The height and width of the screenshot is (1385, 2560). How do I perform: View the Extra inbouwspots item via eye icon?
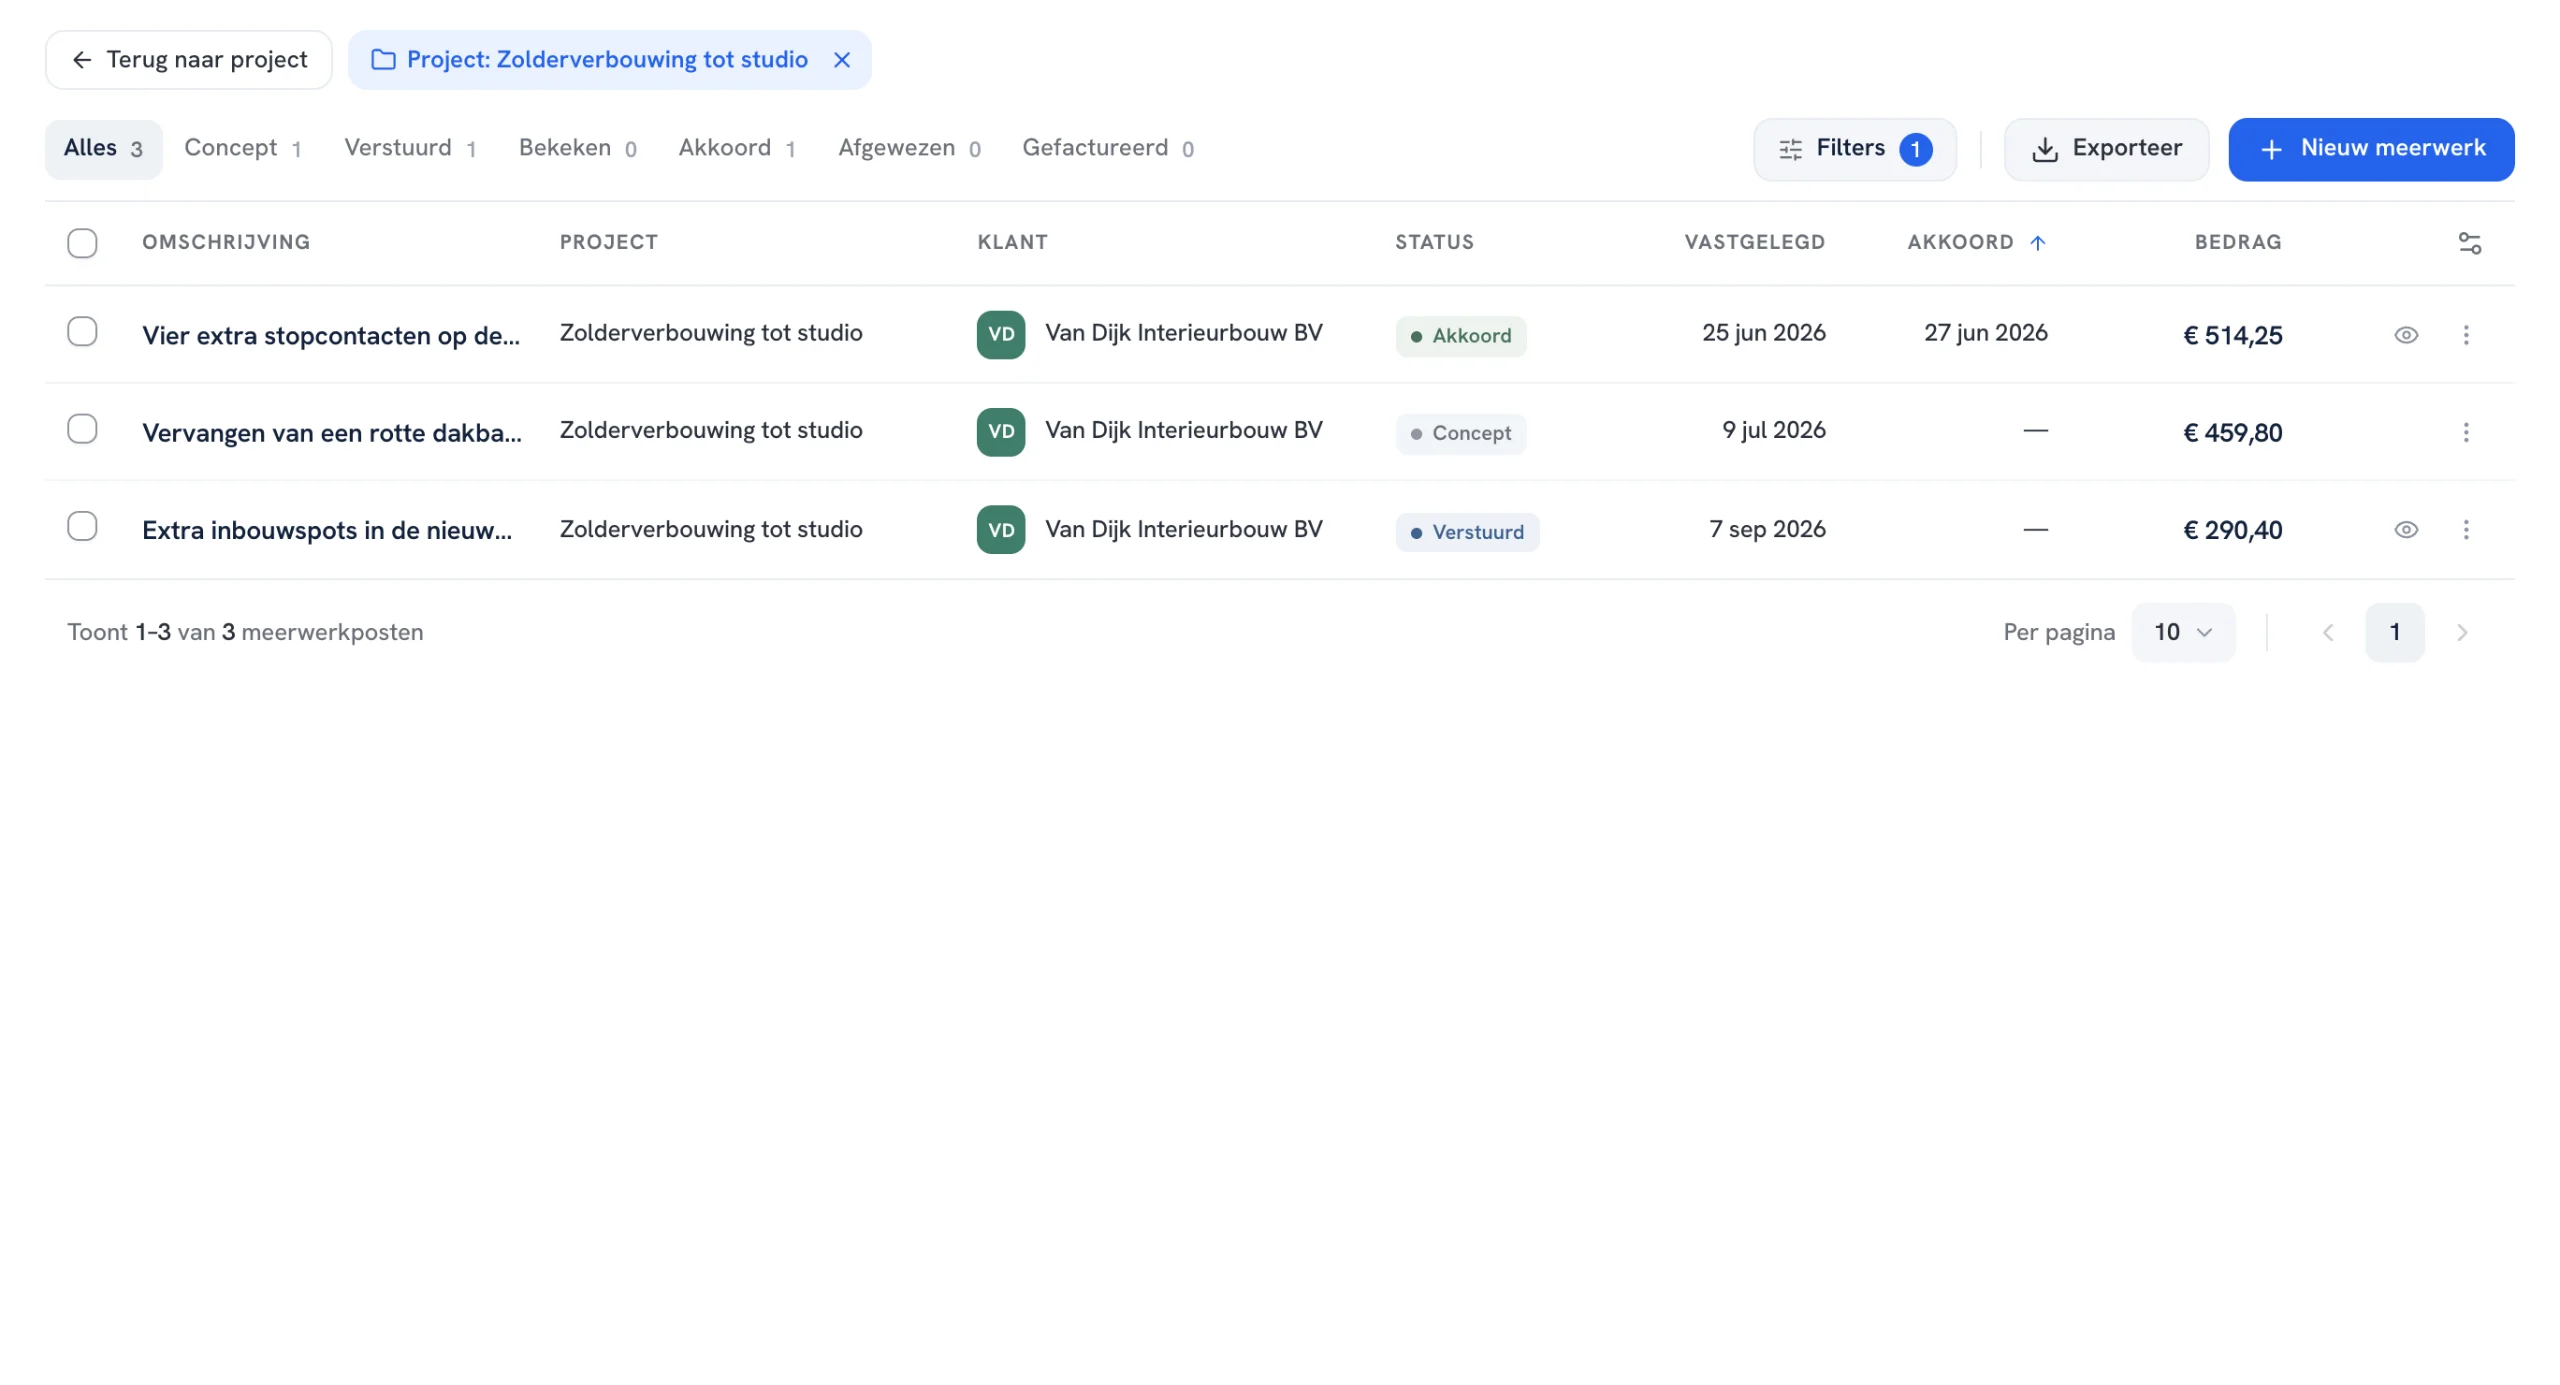2406,530
